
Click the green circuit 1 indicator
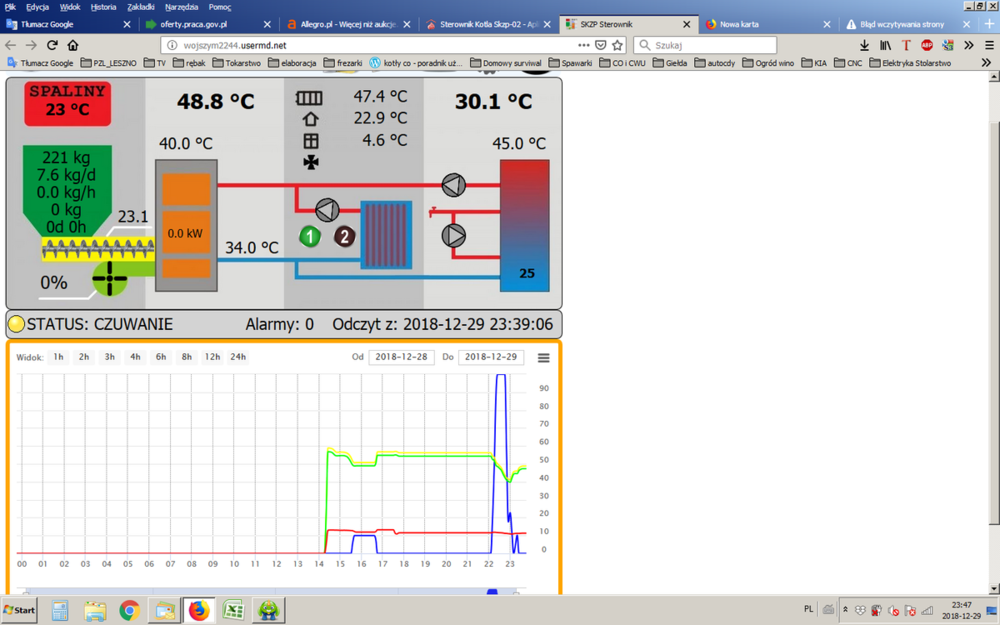[x=310, y=237]
